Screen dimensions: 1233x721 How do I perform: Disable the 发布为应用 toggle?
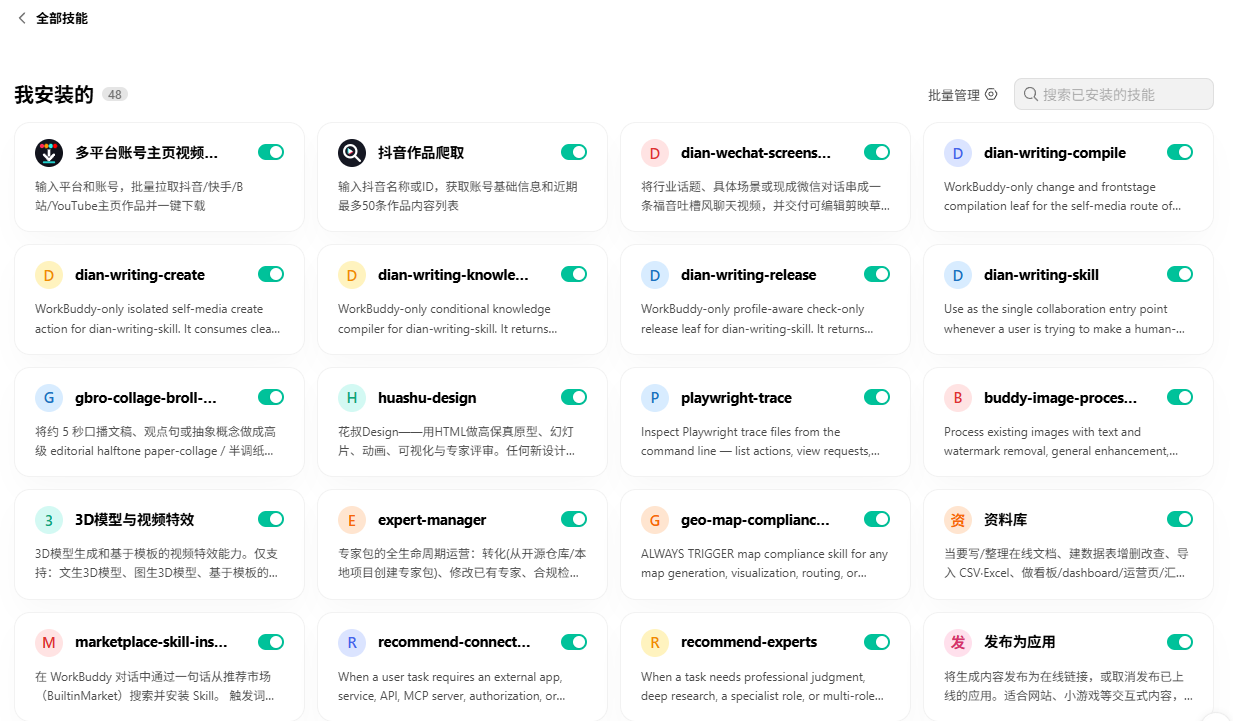(x=1180, y=642)
